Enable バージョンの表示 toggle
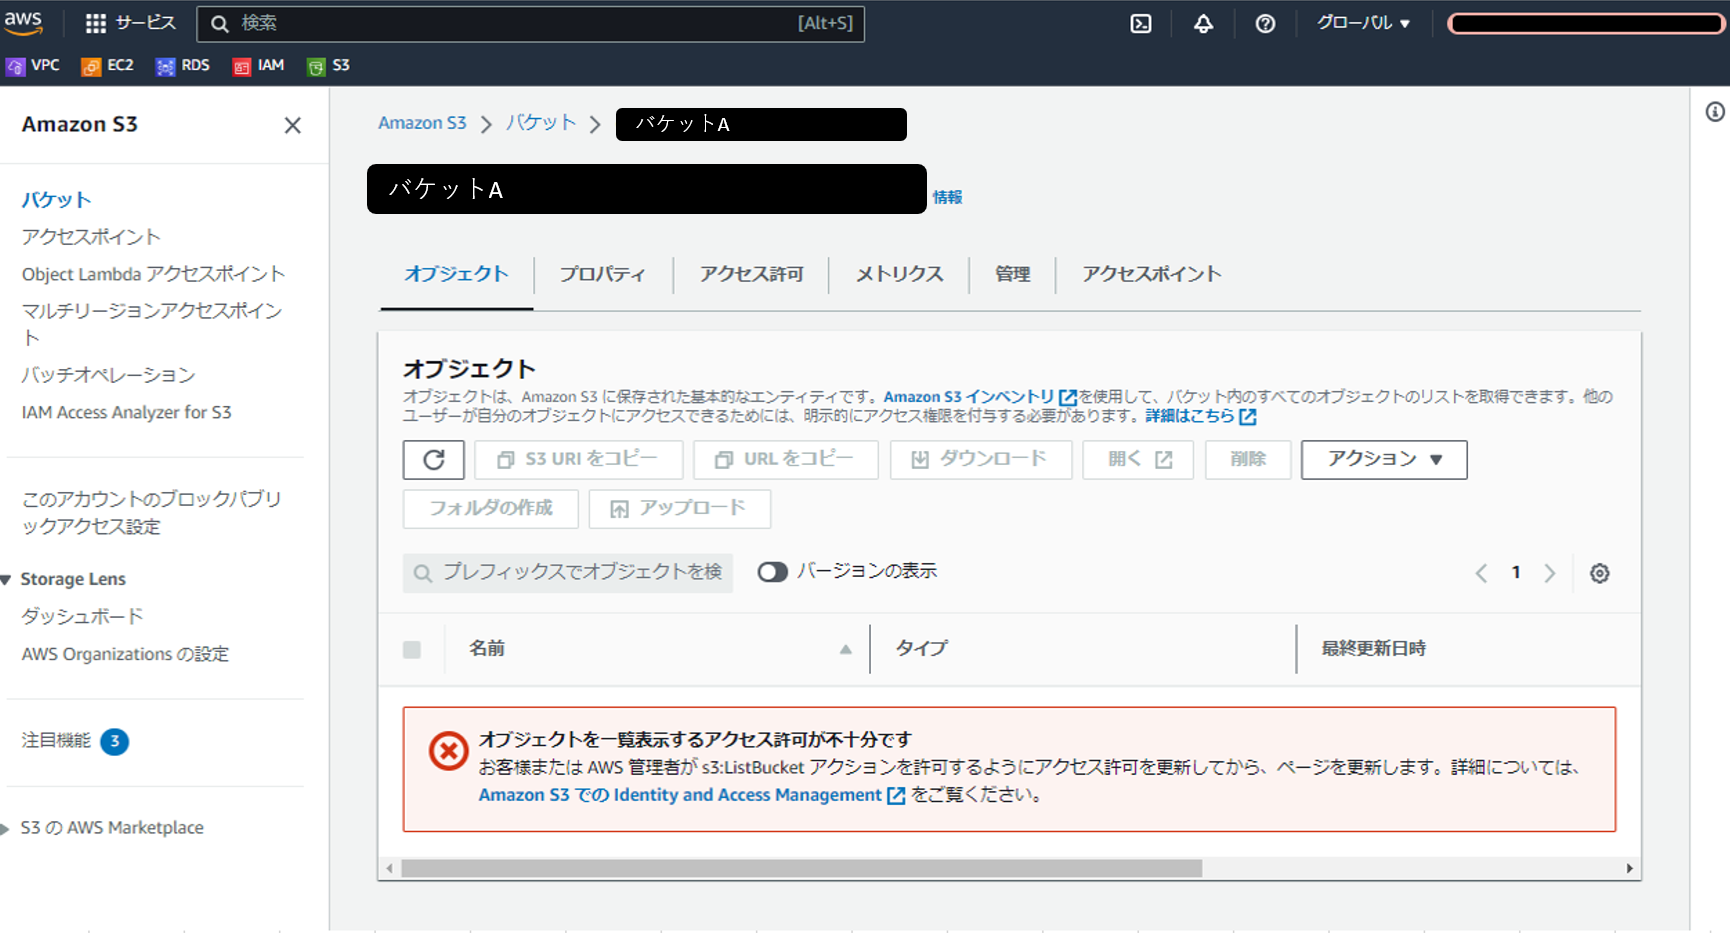Image resolution: width=1730 pixels, height=933 pixels. click(771, 571)
